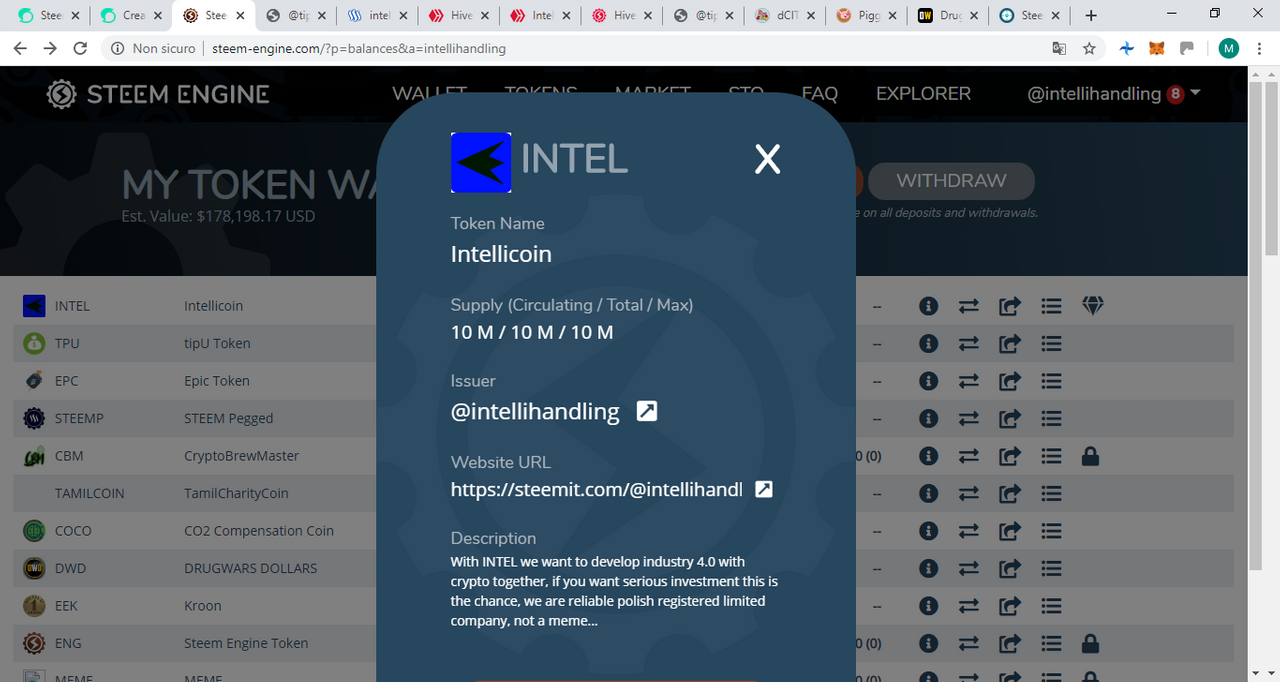The height and width of the screenshot is (682, 1280).
Task: Click info icon in INTEL row
Action: (x=928, y=306)
